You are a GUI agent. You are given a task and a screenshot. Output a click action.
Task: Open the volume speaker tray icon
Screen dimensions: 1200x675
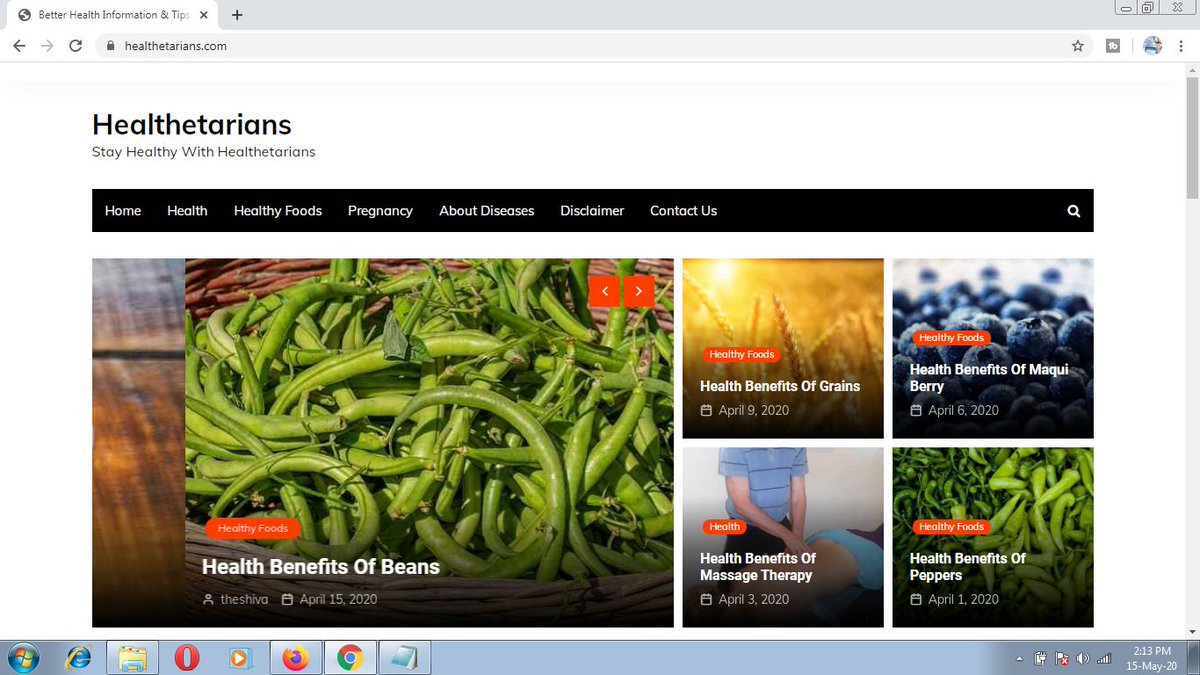click(x=1083, y=659)
